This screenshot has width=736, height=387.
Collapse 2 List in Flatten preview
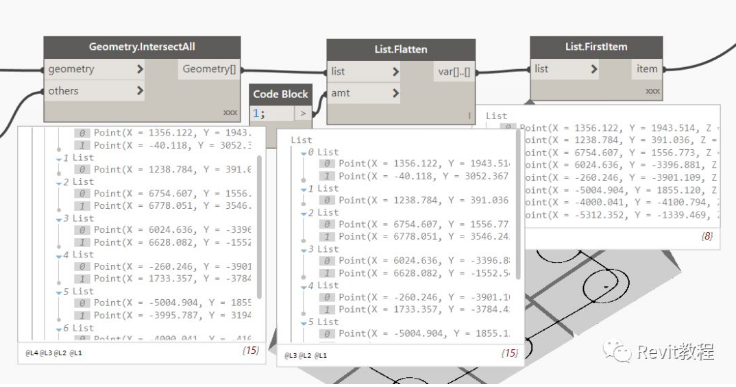click(304, 214)
